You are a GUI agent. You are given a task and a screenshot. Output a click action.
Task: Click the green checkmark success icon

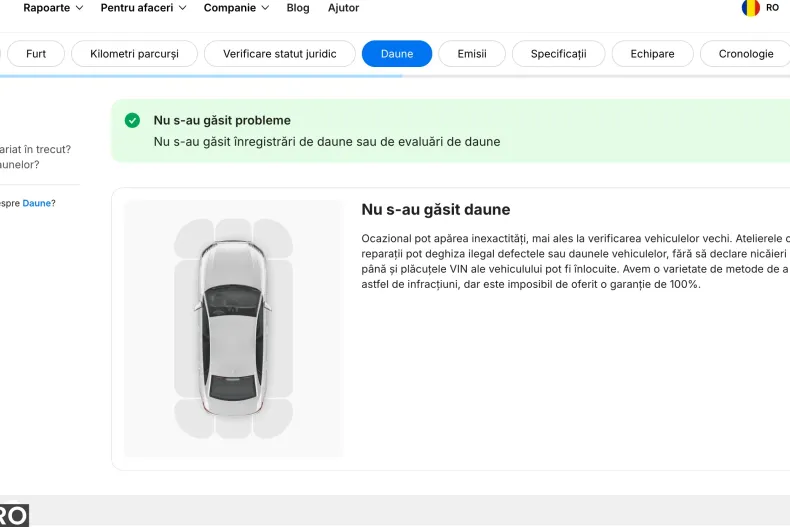click(x=133, y=120)
